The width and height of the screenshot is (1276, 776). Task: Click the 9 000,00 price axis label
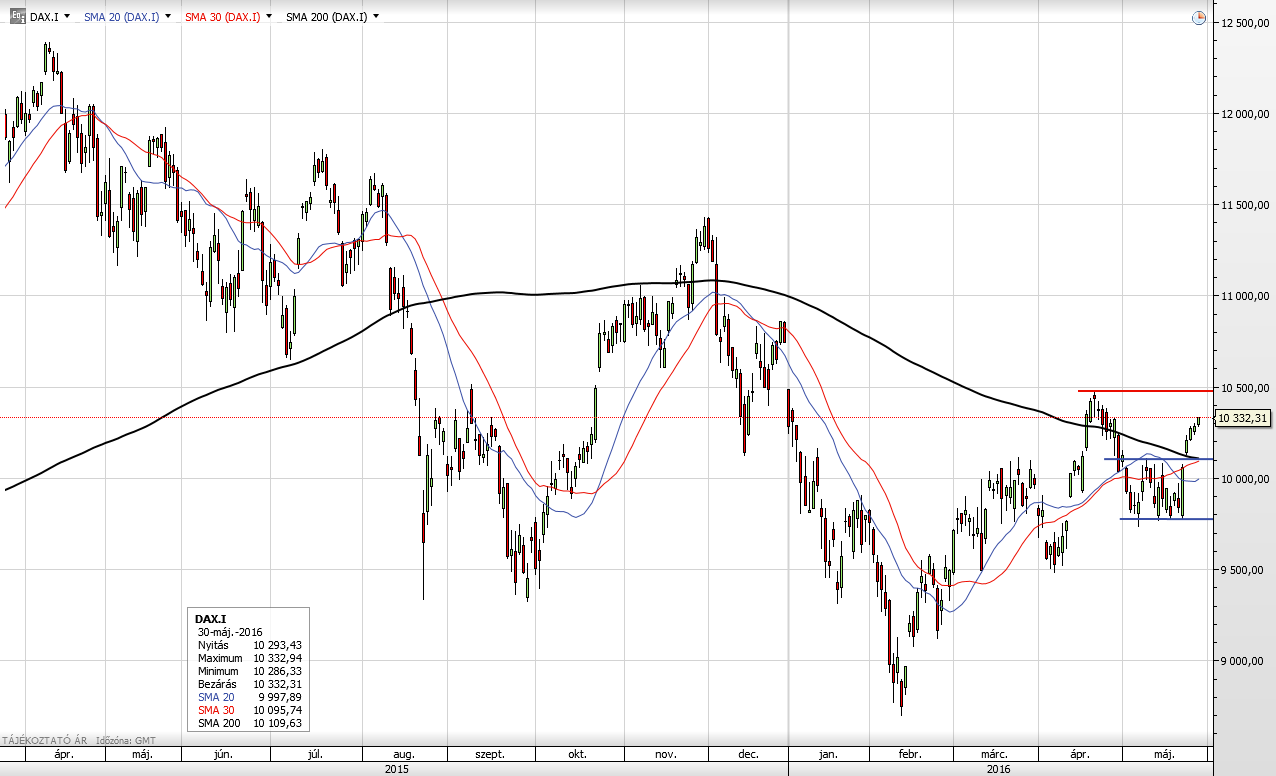pos(1244,661)
